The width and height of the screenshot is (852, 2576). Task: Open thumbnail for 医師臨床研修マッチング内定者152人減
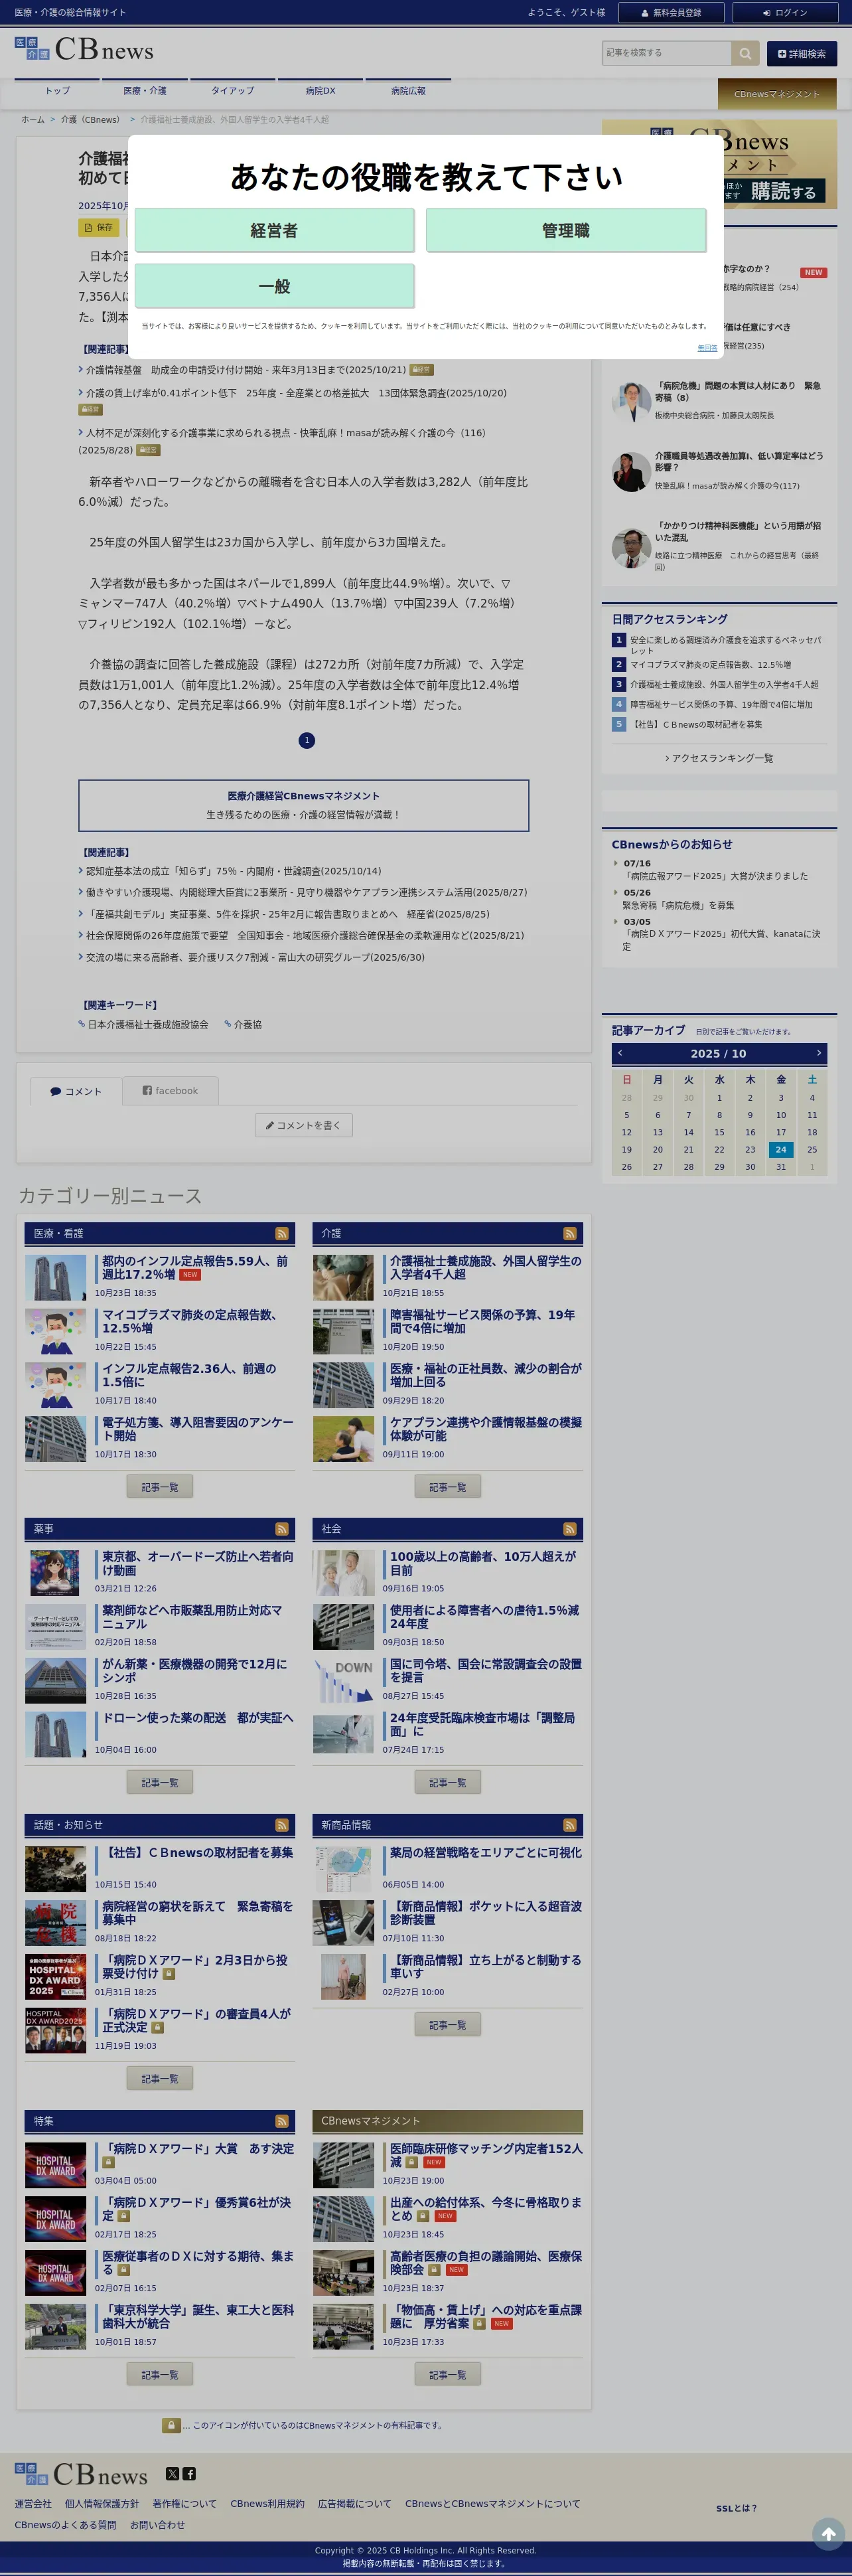[x=343, y=2164]
